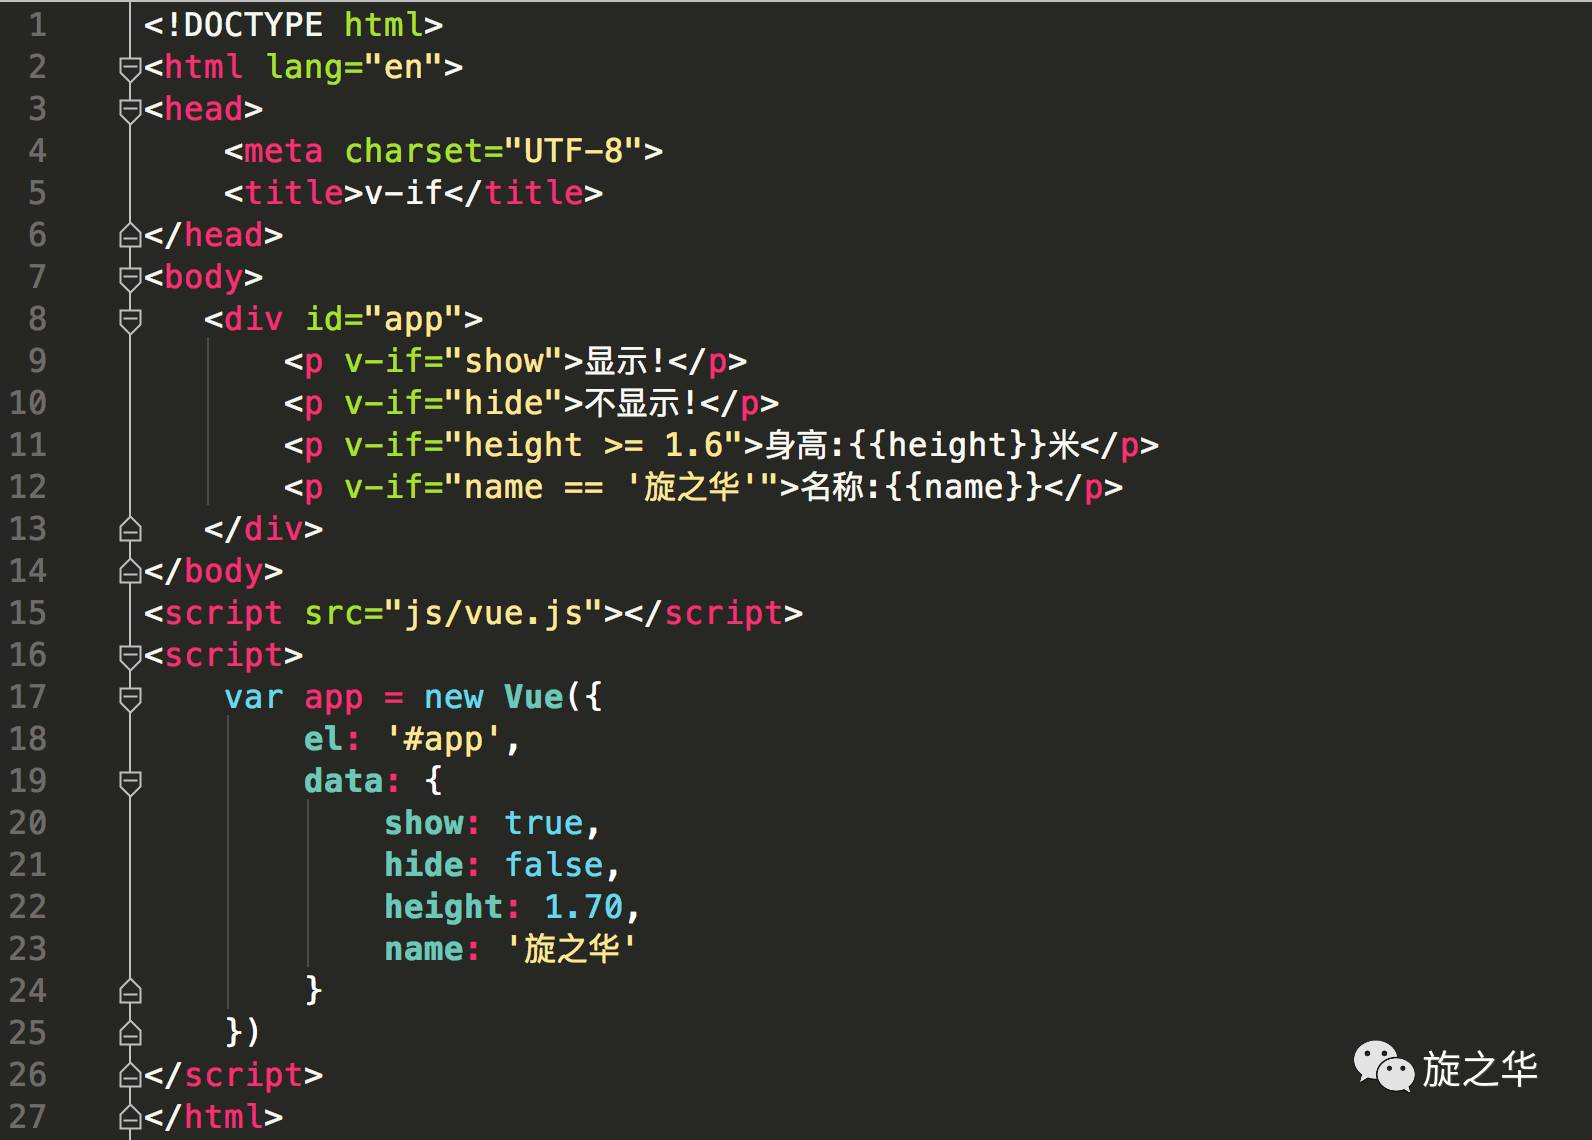Collapse the data object fold marker
The width and height of the screenshot is (1592, 1140).
tap(130, 782)
